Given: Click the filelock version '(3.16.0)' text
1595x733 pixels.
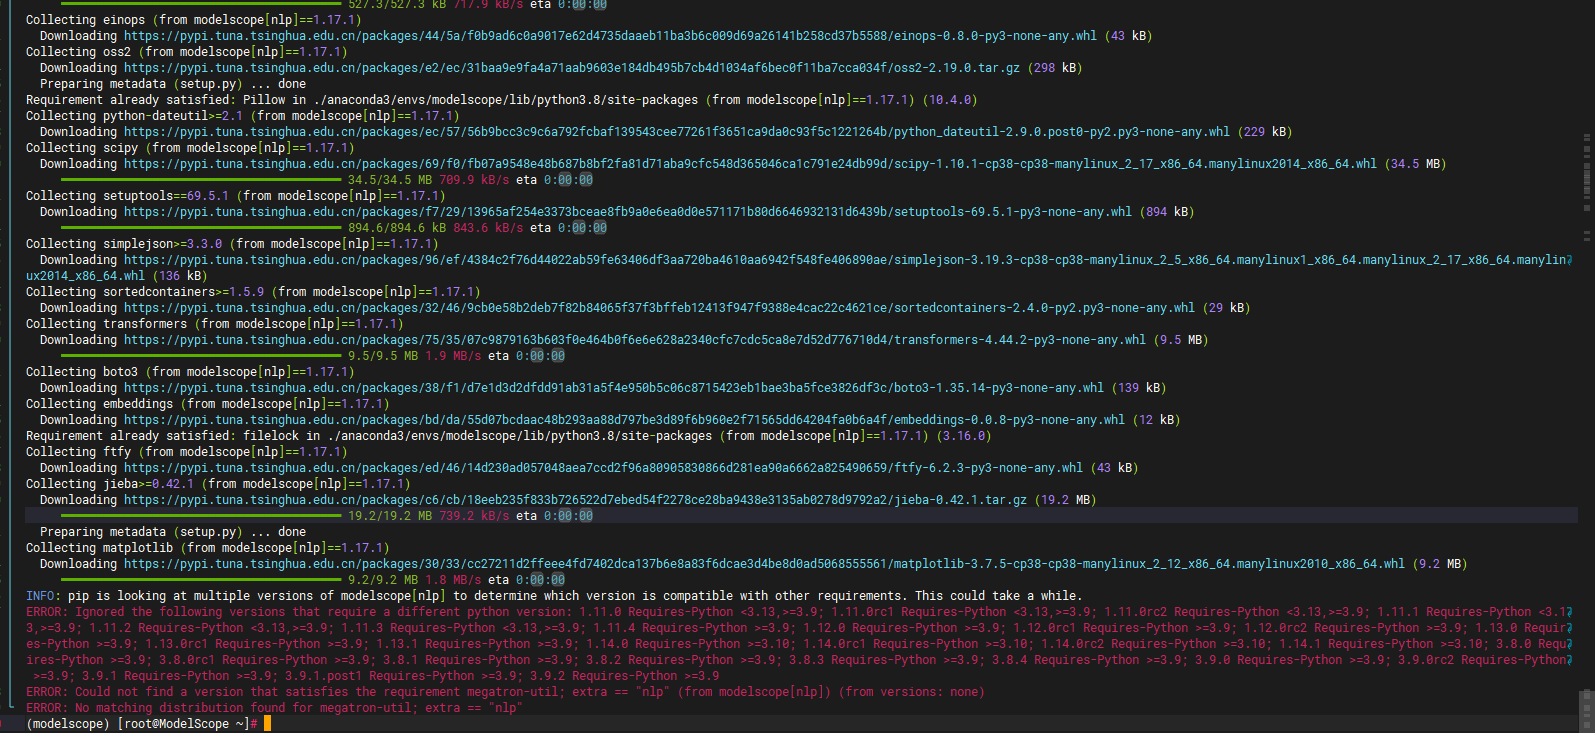Looking at the screenshot, I should click(x=963, y=436).
